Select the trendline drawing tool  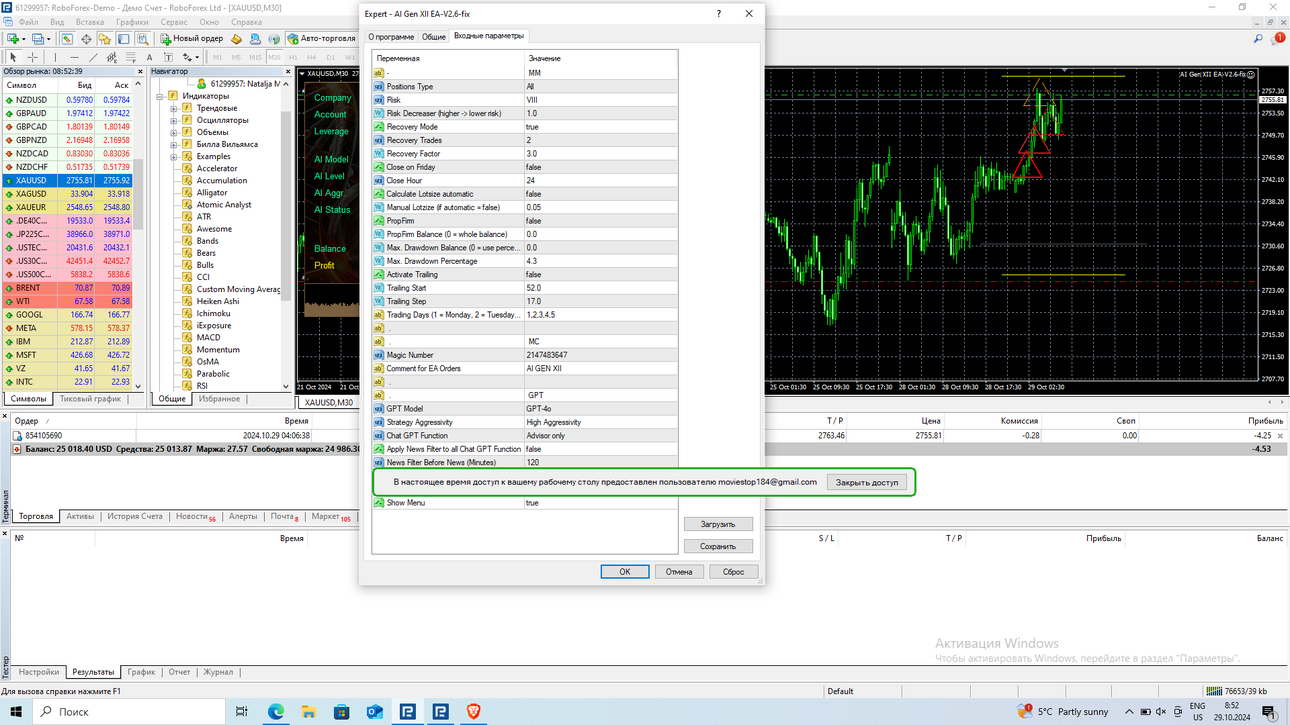point(93,57)
